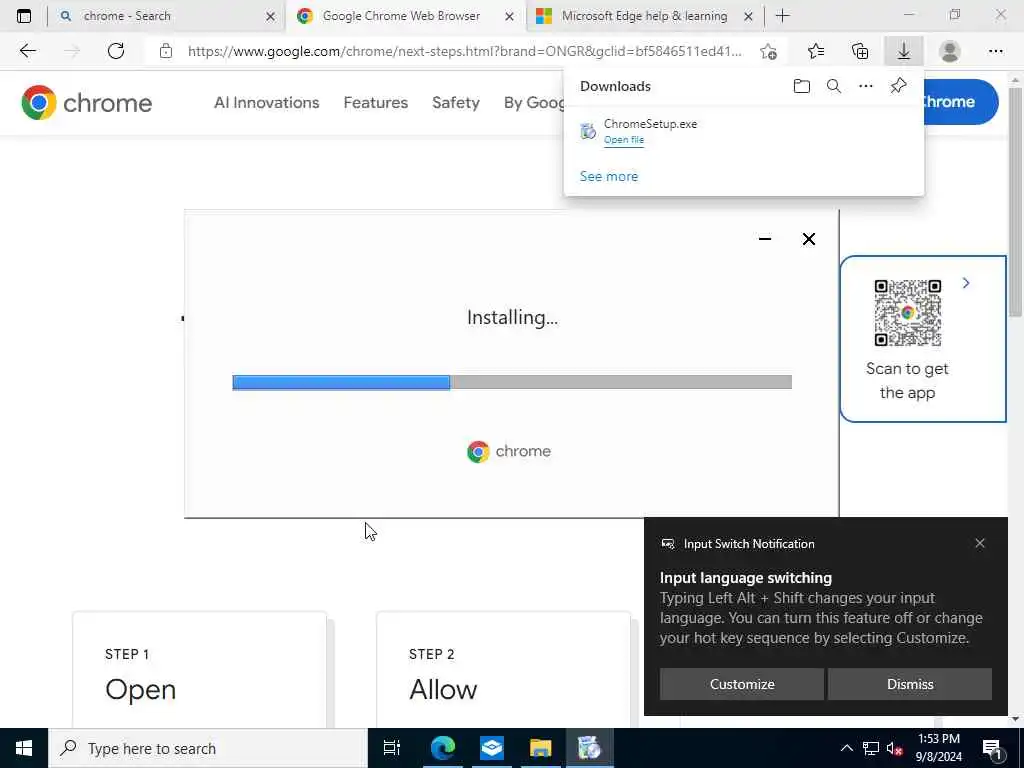Dismiss the input language notification
The width and height of the screenshot is (1024, 768).
(910, 684)
